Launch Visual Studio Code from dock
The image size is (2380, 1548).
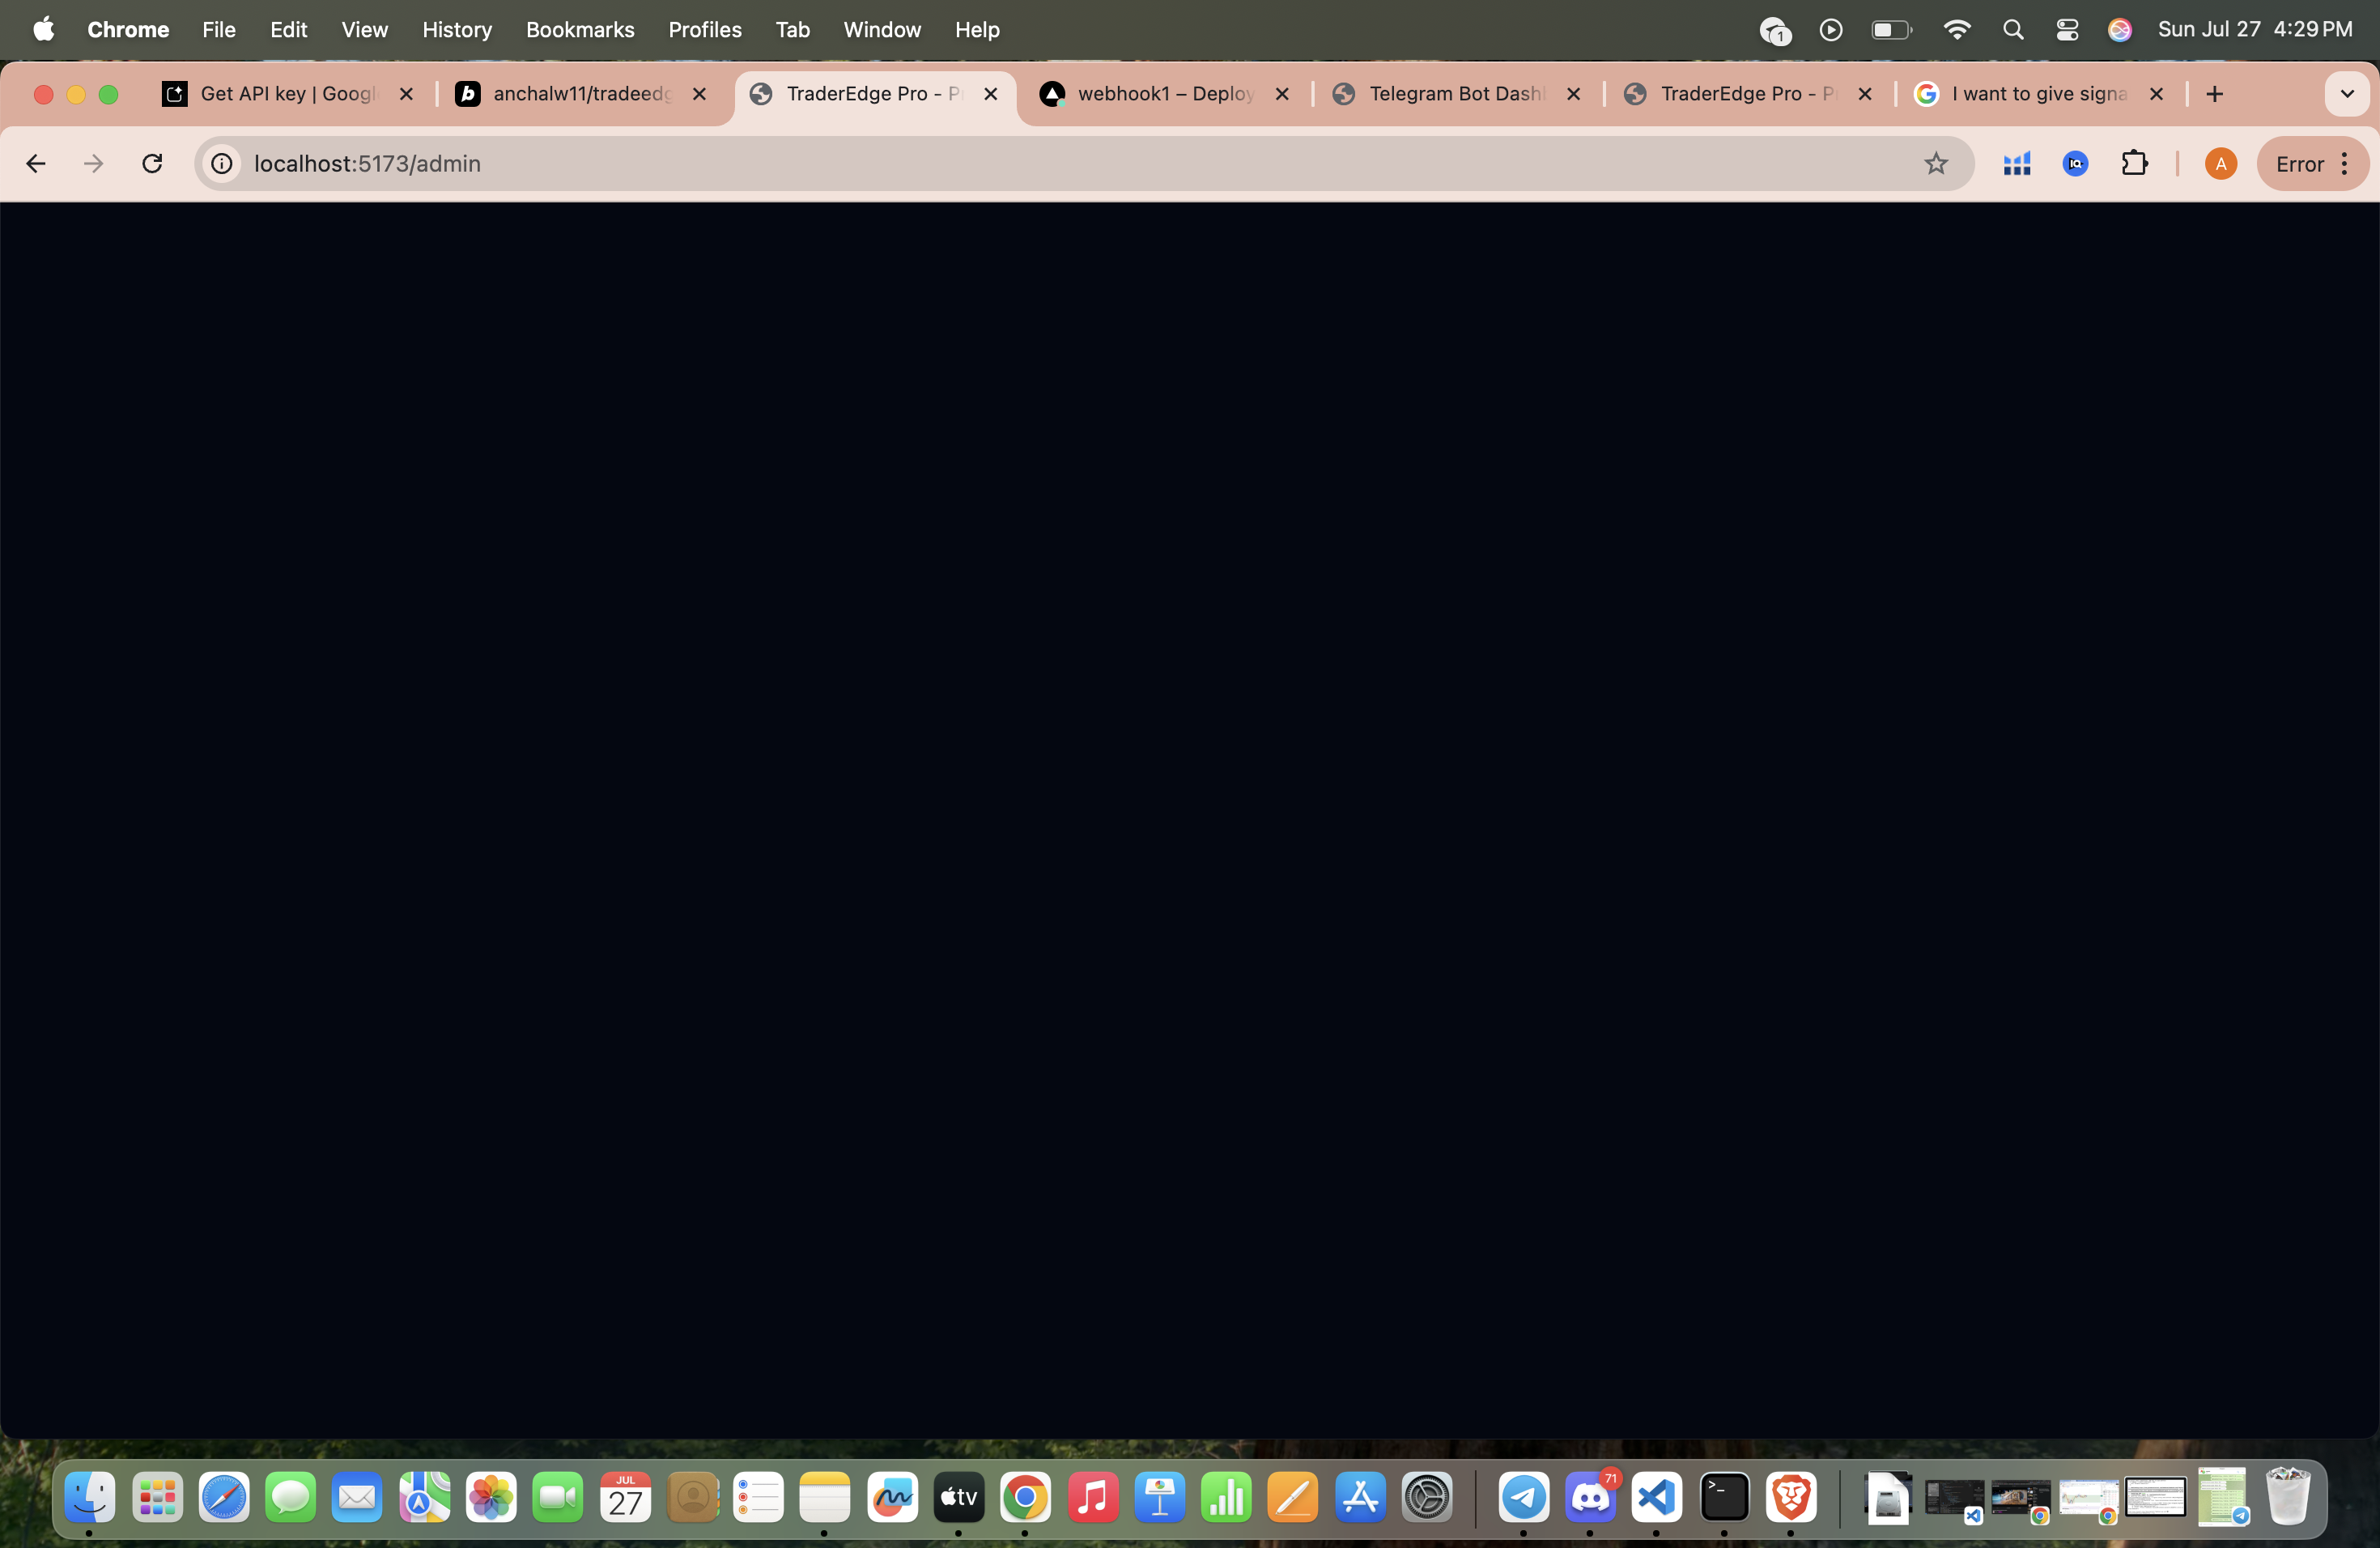click(x=1656, y=1497)
